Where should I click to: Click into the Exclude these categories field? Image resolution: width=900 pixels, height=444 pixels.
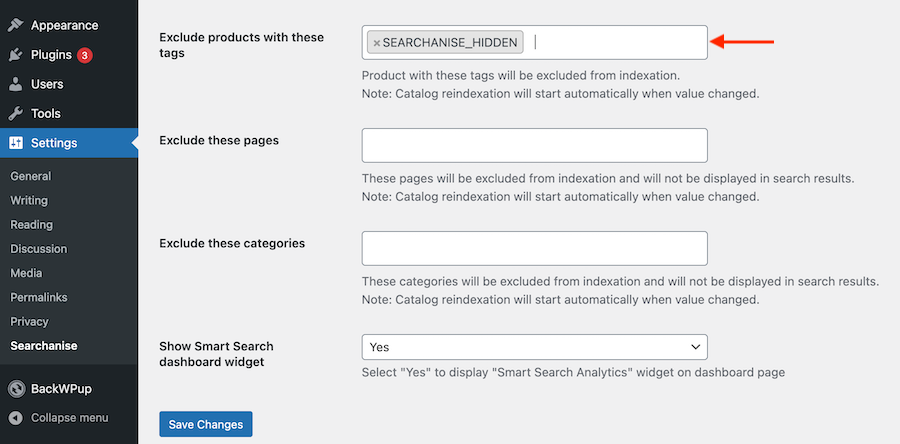(x=534, y=248)
